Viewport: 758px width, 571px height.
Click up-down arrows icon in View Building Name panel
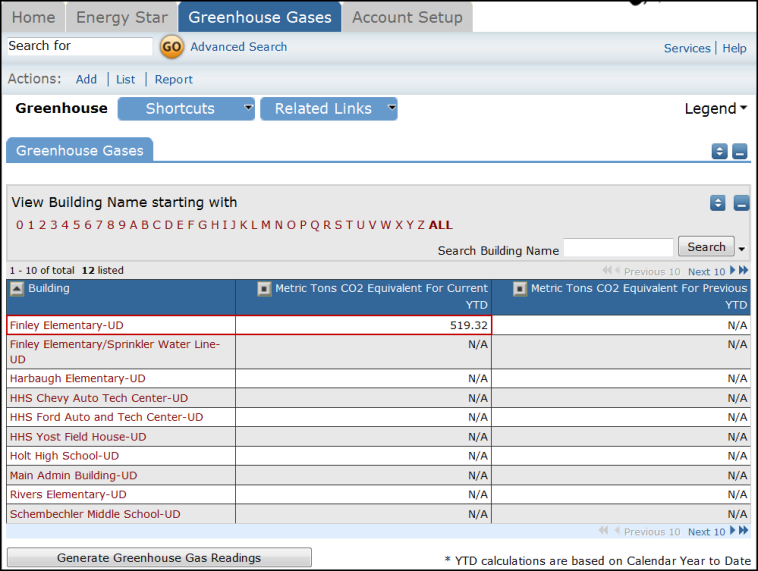[718, 203]
